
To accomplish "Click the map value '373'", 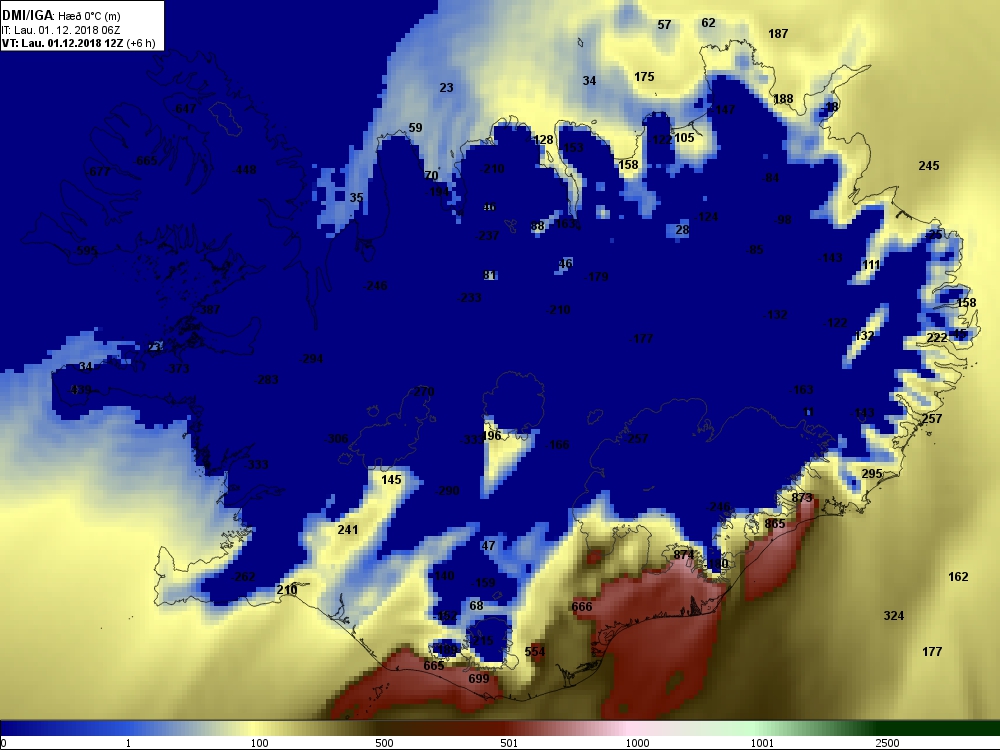I will (x=179, y=369).
